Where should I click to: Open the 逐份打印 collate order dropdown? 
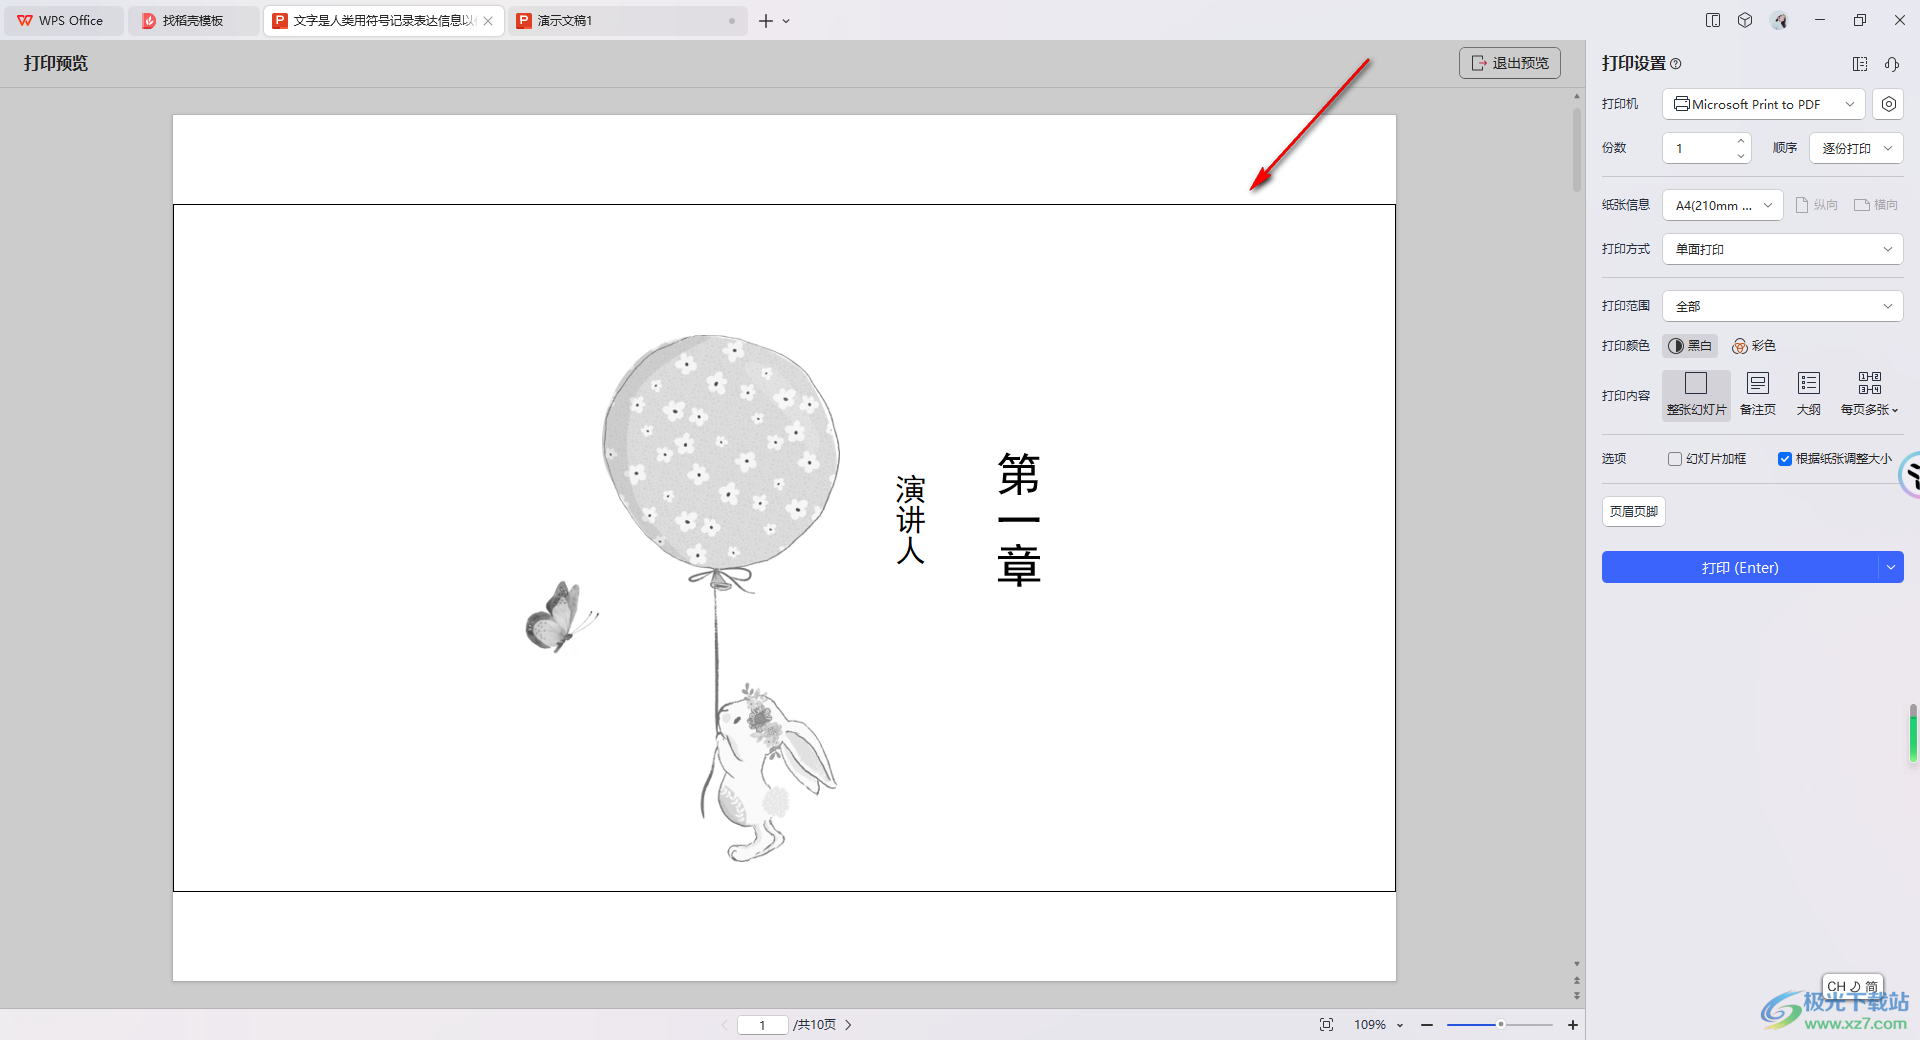[x=1856, y=148]
